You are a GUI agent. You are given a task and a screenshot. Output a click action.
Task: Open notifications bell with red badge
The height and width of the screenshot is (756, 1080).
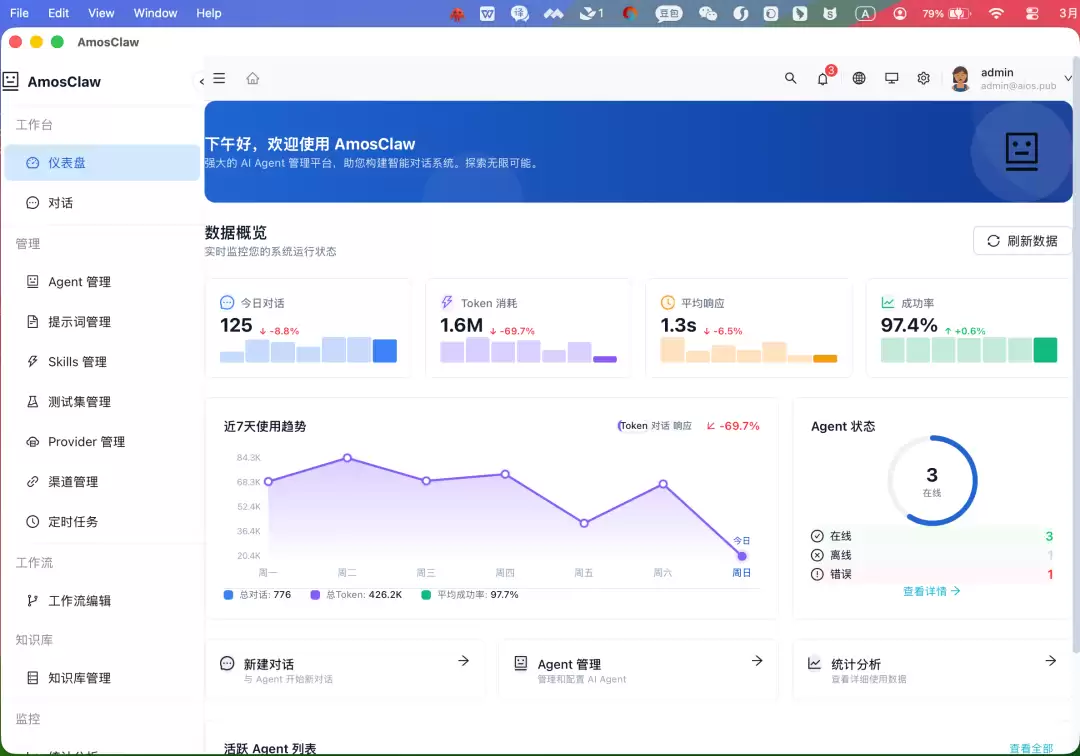coord(823,78)
